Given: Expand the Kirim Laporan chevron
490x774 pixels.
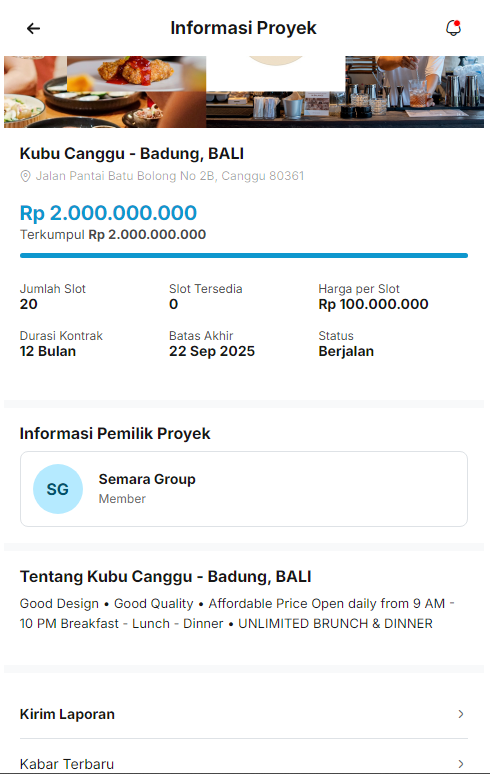Looking at the screenshot, I should click(x=460, y=714).
